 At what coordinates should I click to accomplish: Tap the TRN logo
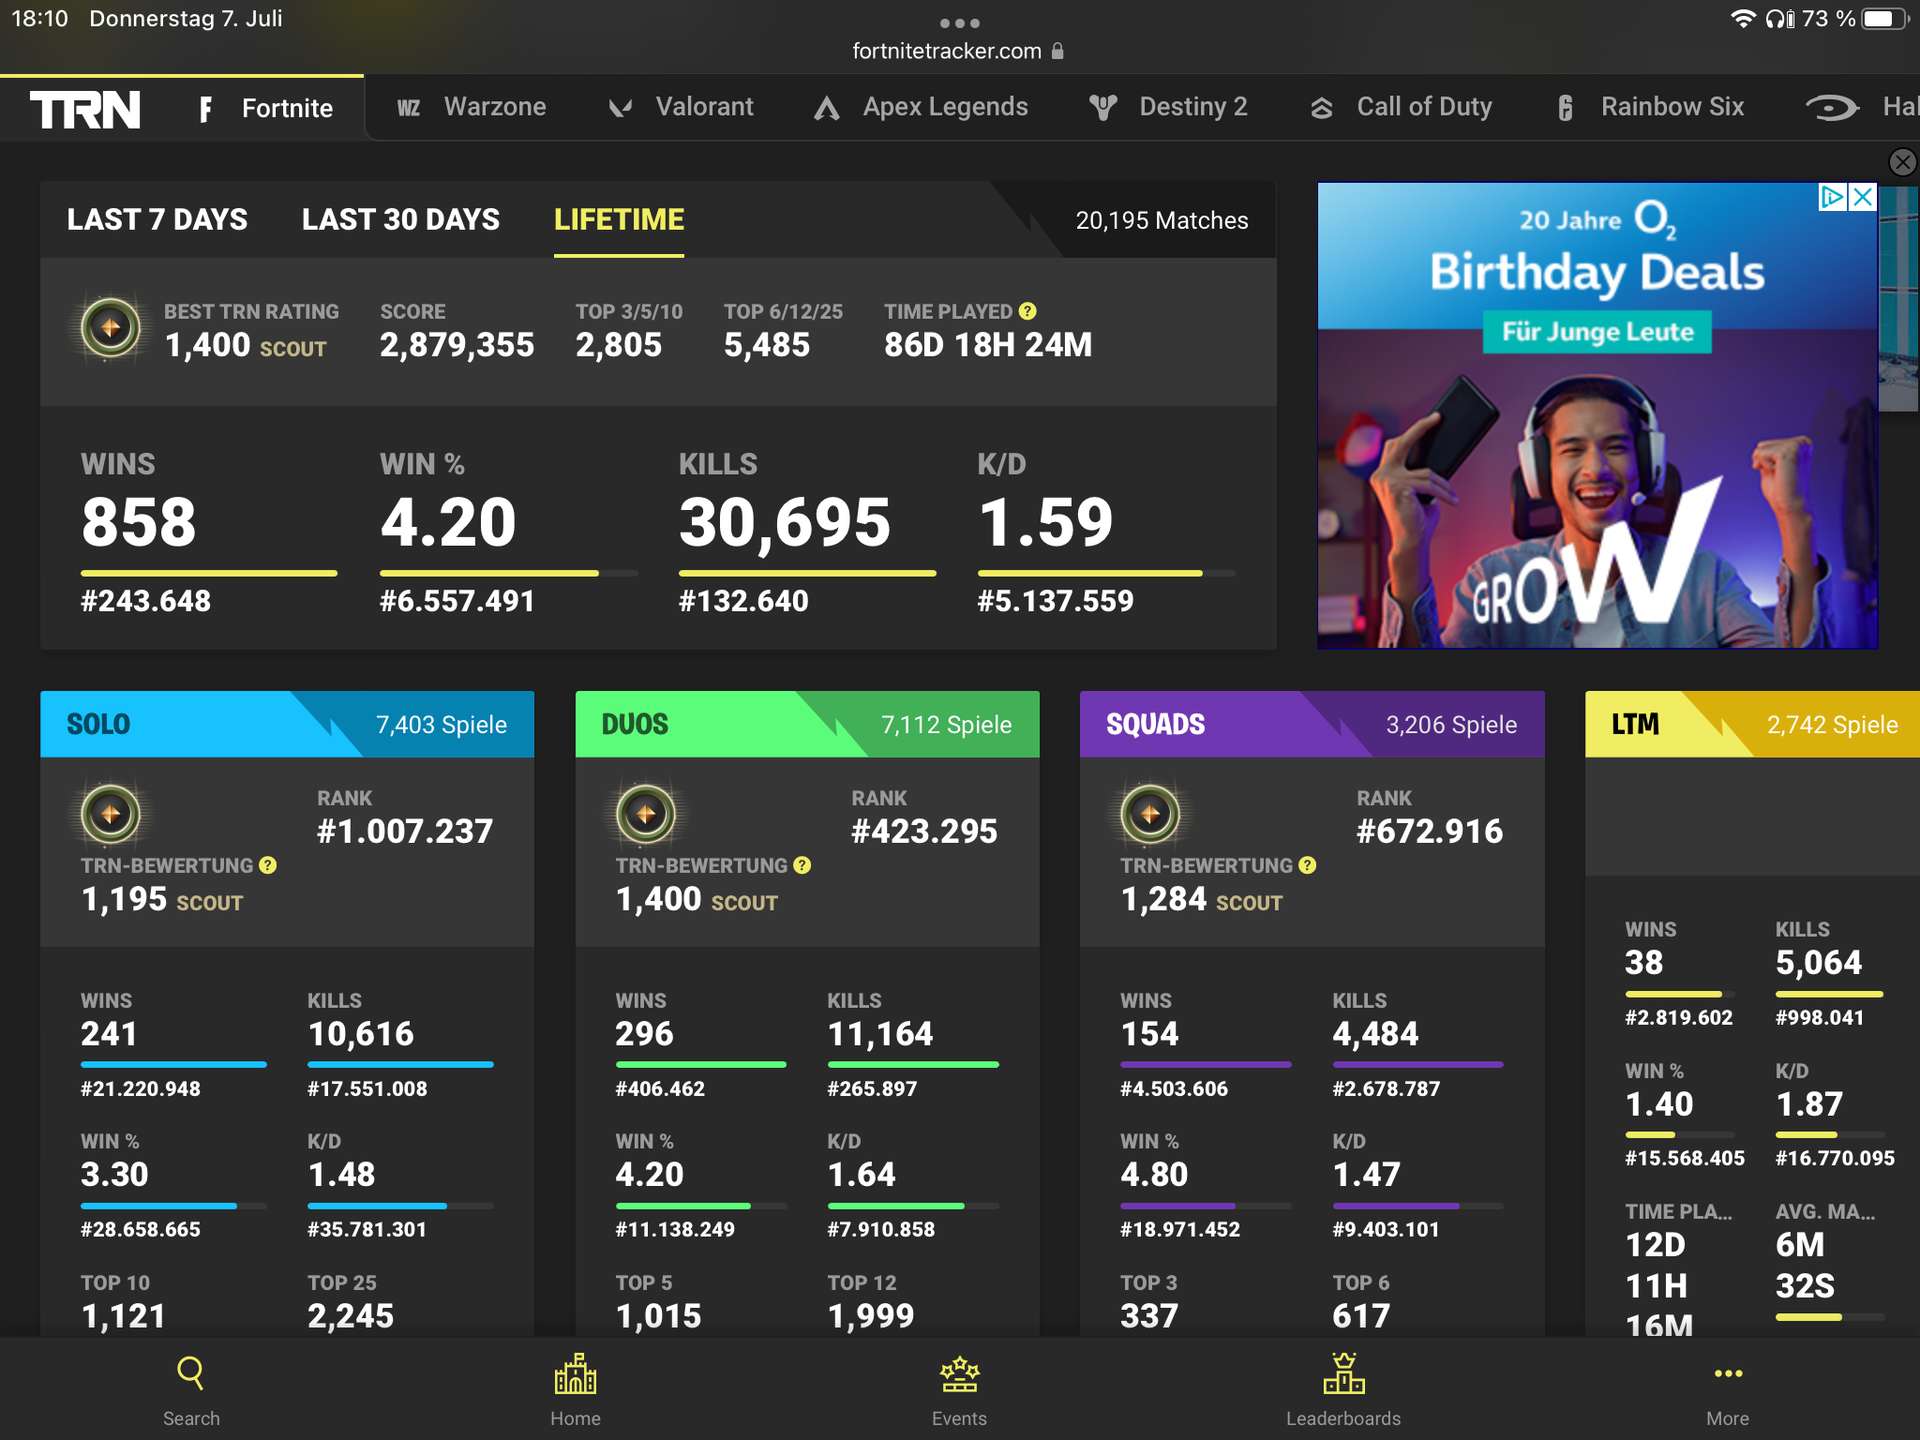pyautogui.click(x=85, y=109)
